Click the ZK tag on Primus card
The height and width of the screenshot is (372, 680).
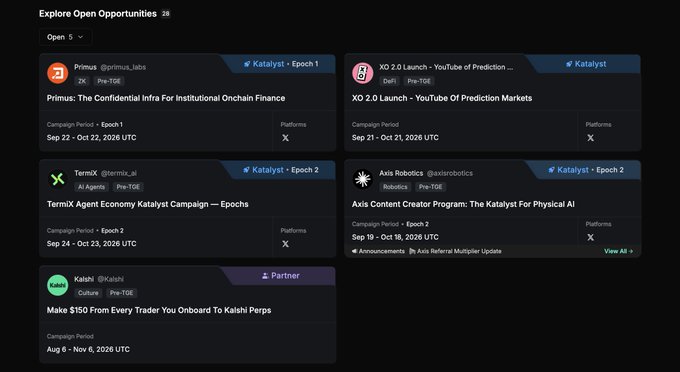point(82,81)
